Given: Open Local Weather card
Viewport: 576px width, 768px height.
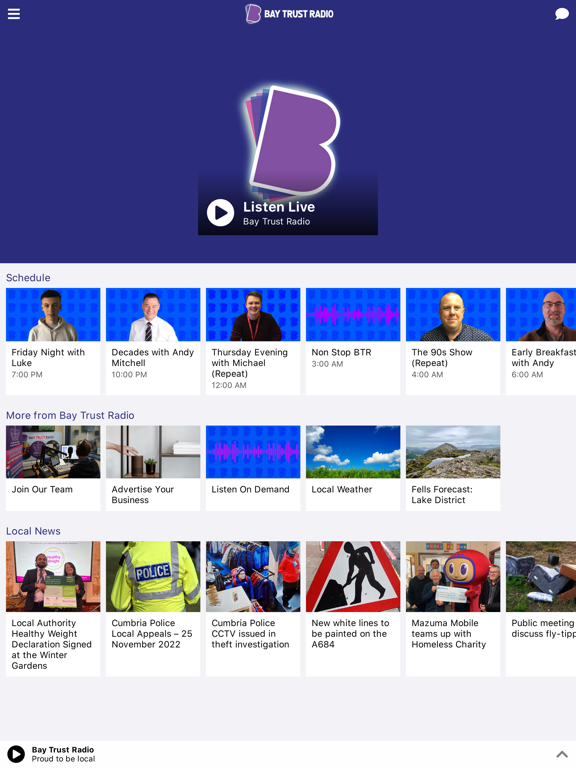Looking at the screenshot, I should [x=353, y=468].
